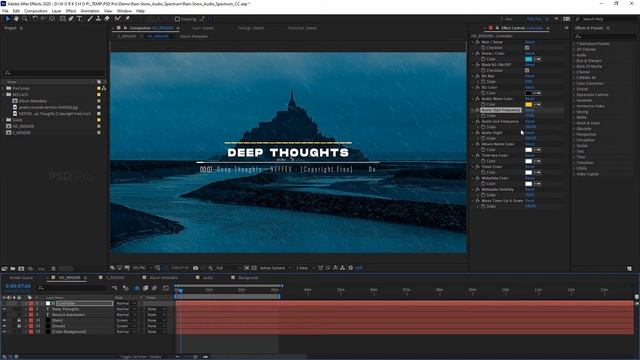Select the Hand tool

[16, 19]
